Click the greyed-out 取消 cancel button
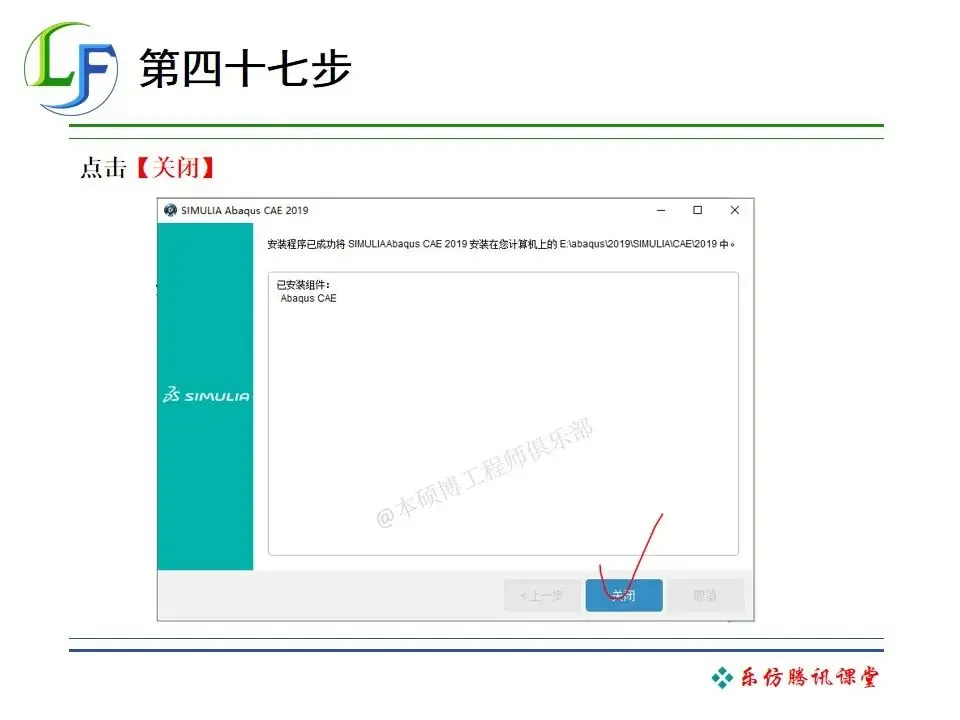The width and height of the screenshot is (960, 720). click(705, 595)
